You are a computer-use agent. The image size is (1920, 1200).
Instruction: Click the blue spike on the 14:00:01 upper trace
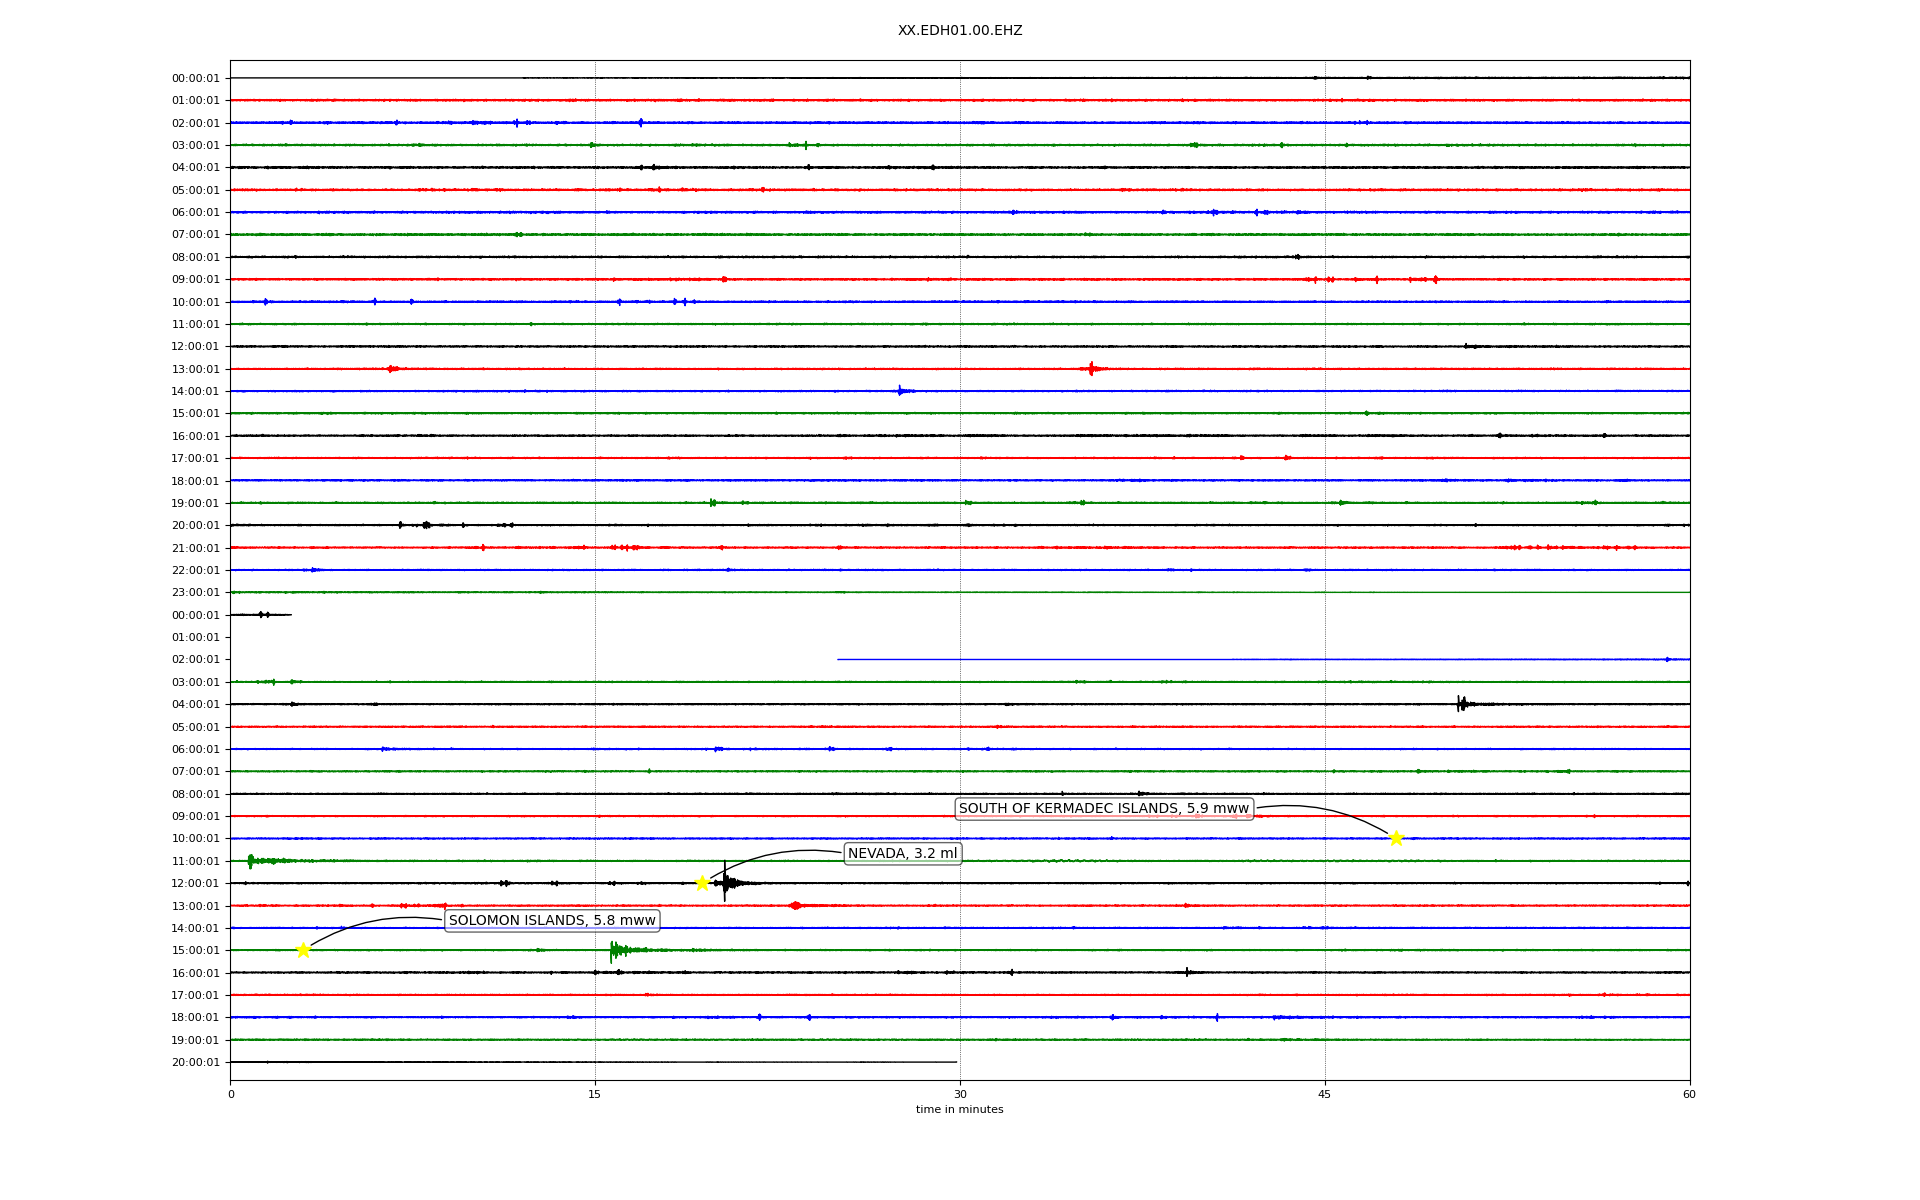coord(900,391)
